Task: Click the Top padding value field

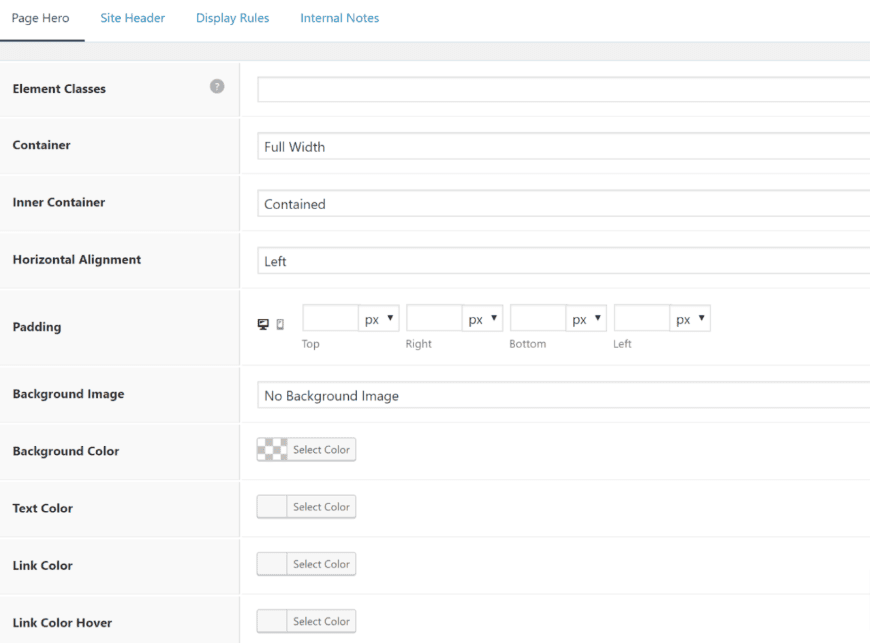Action: tap(329, 319)
